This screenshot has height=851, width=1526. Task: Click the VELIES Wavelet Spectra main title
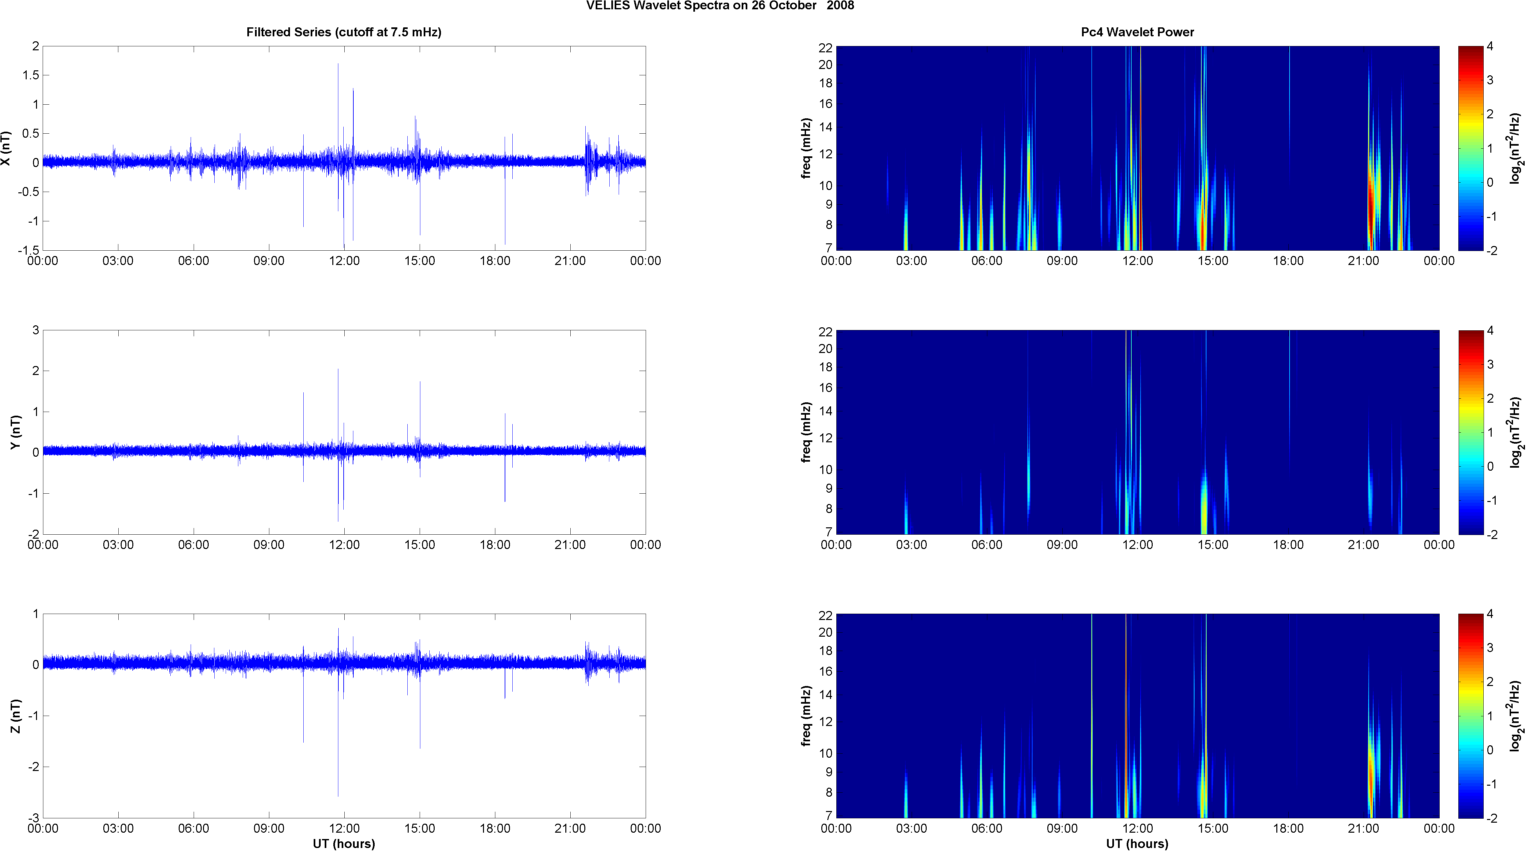pos(720,6)
